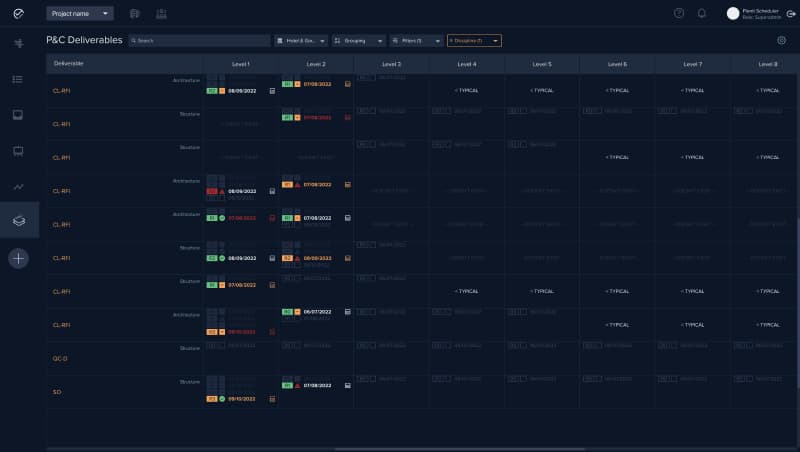Click the round plus button in sidebar
800x452 pixels.
click(18, 258)
